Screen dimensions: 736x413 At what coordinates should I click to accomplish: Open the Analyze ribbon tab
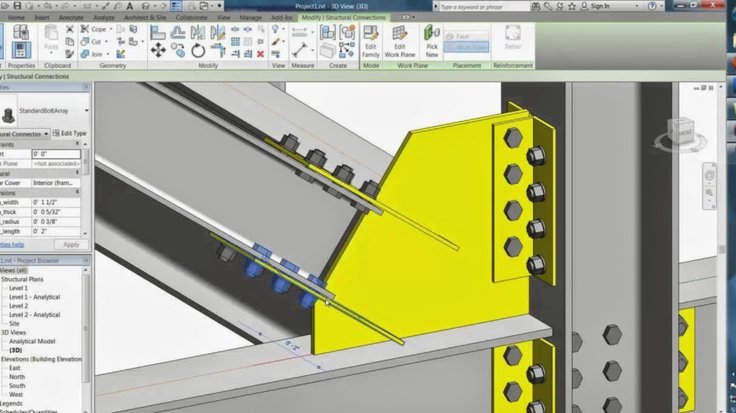coord(104,17)
